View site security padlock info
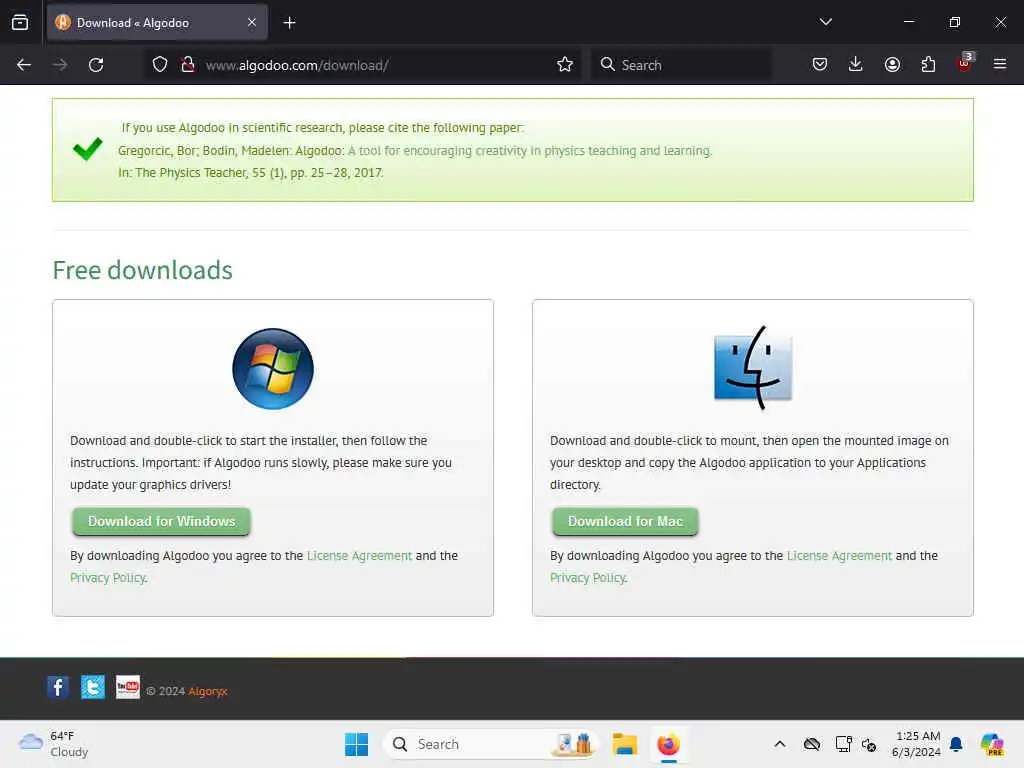Screen dimensions: 1024x768 tap(188, 65)
